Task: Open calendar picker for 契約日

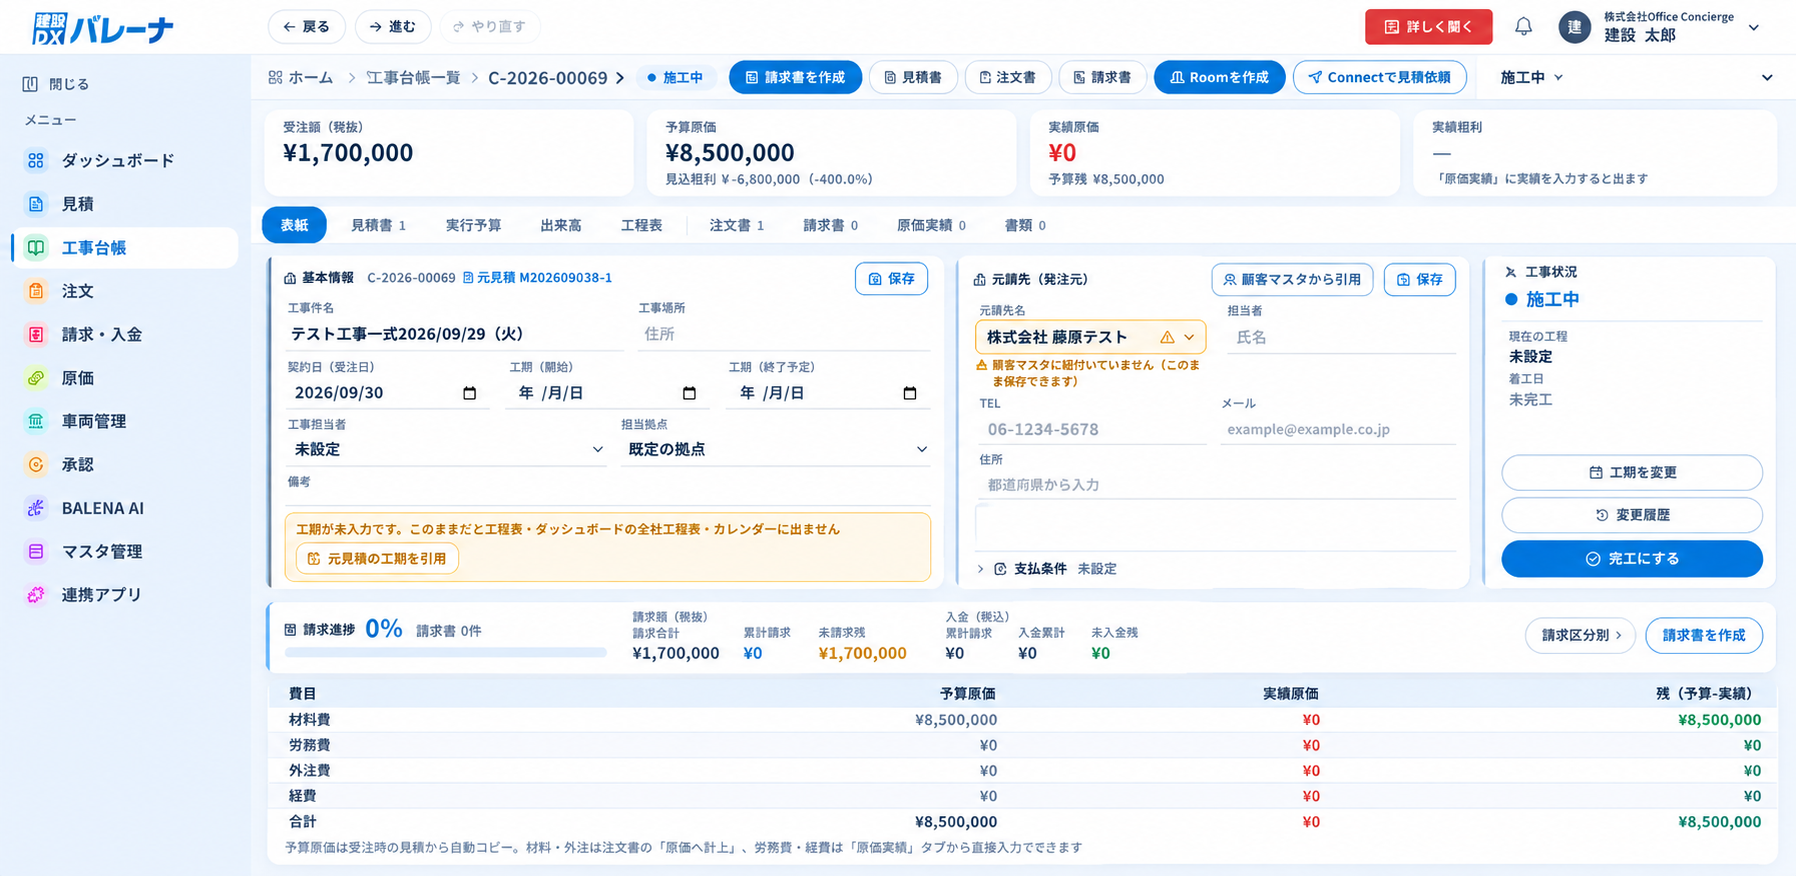Action: click(469, 393)
